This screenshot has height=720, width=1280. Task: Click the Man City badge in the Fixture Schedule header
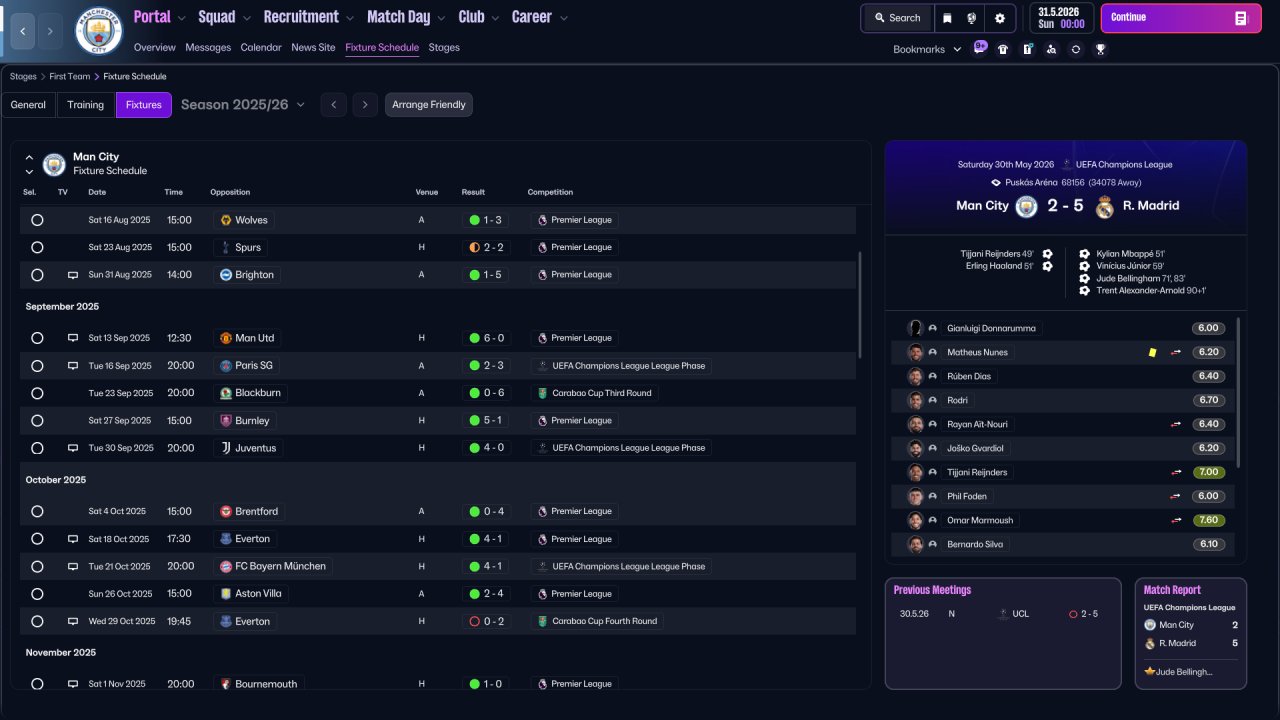(x=54, y=164)
